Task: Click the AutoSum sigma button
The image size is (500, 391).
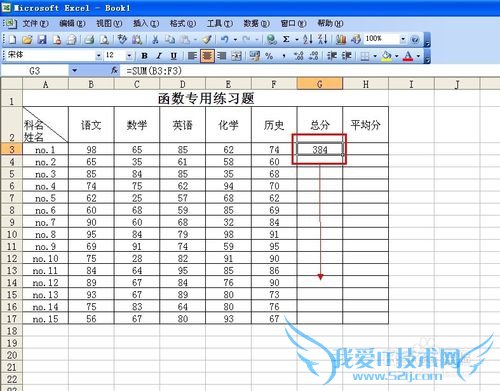Action: coord(286,39)
